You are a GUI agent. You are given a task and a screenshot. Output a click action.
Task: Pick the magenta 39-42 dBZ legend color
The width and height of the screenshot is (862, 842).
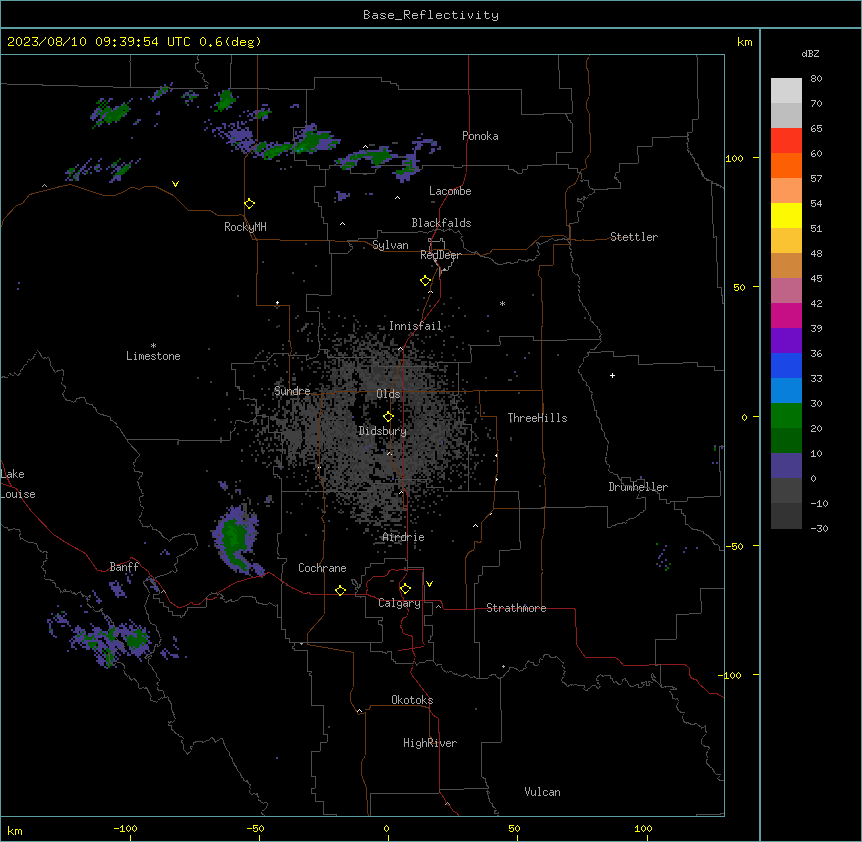point(786,315)
